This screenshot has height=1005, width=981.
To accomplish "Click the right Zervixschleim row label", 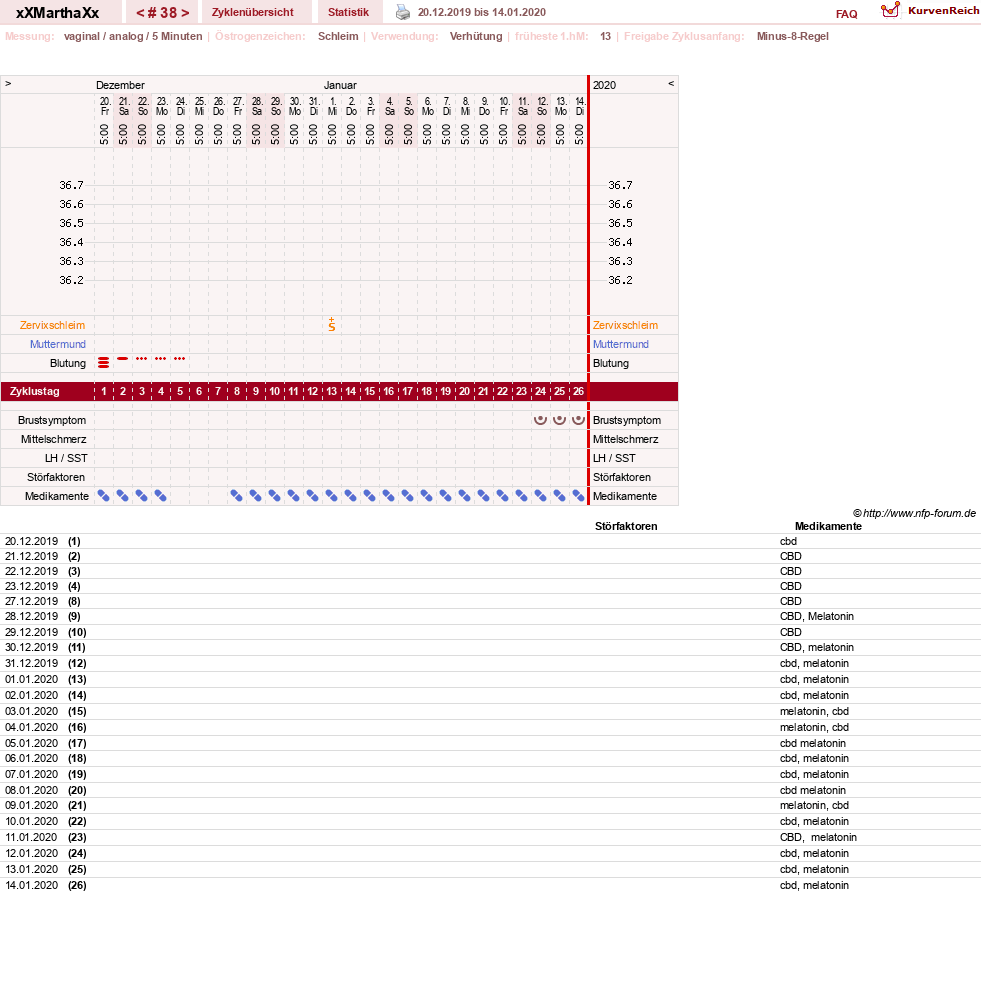I will 625,325.
